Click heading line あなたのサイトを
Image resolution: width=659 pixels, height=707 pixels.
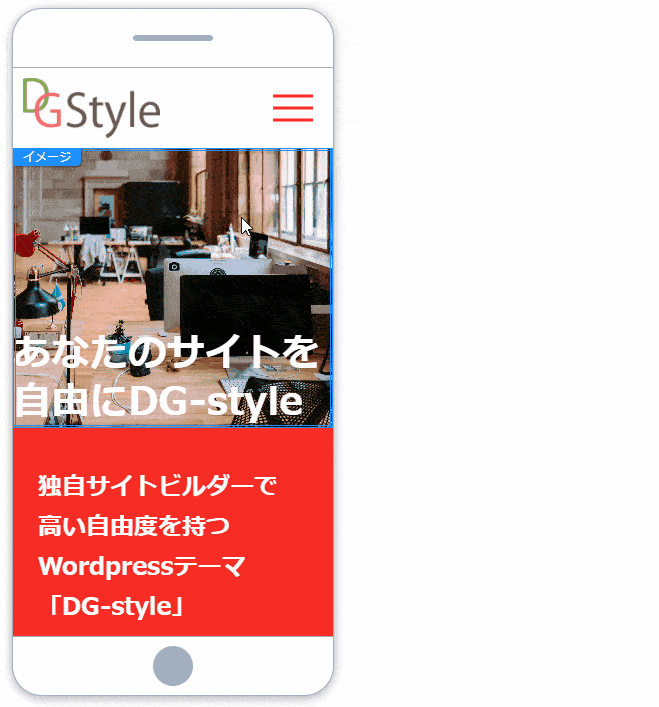click(166, 354)
